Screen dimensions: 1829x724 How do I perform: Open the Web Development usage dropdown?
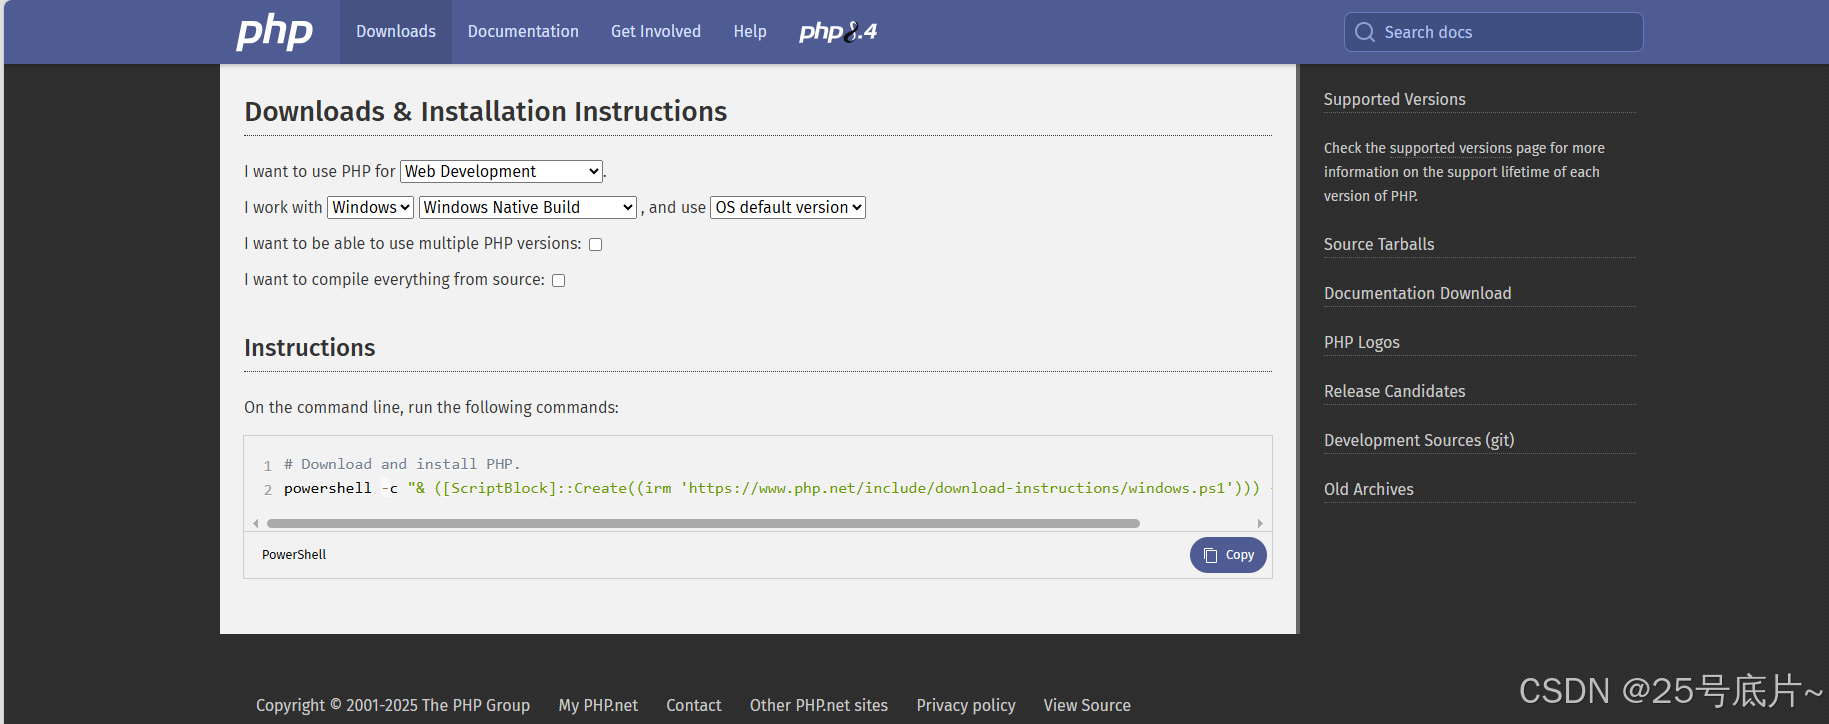tap(501, 171)
